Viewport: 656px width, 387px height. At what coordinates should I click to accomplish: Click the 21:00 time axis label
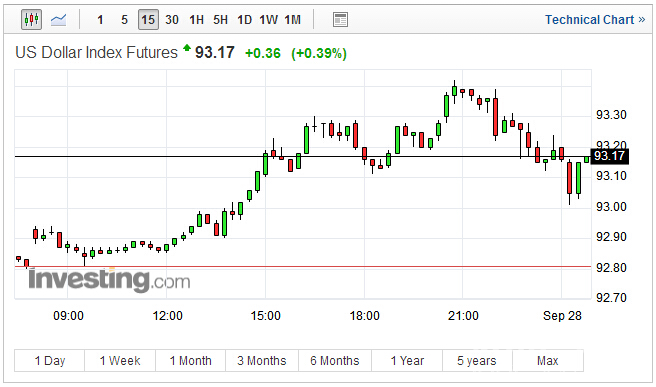[x=463, y=316]
